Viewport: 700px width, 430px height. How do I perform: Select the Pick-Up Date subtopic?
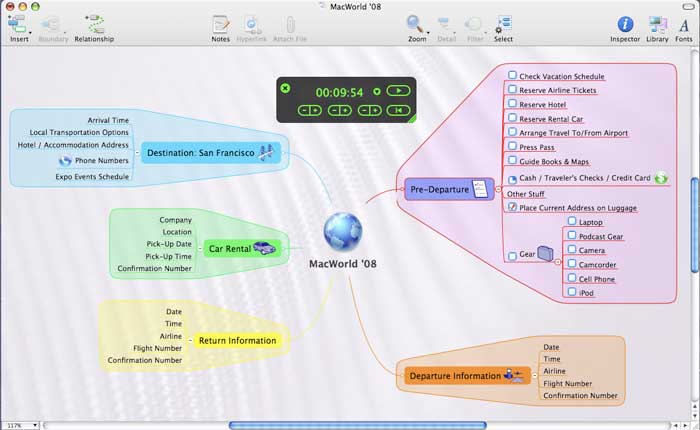coord(169,244)
